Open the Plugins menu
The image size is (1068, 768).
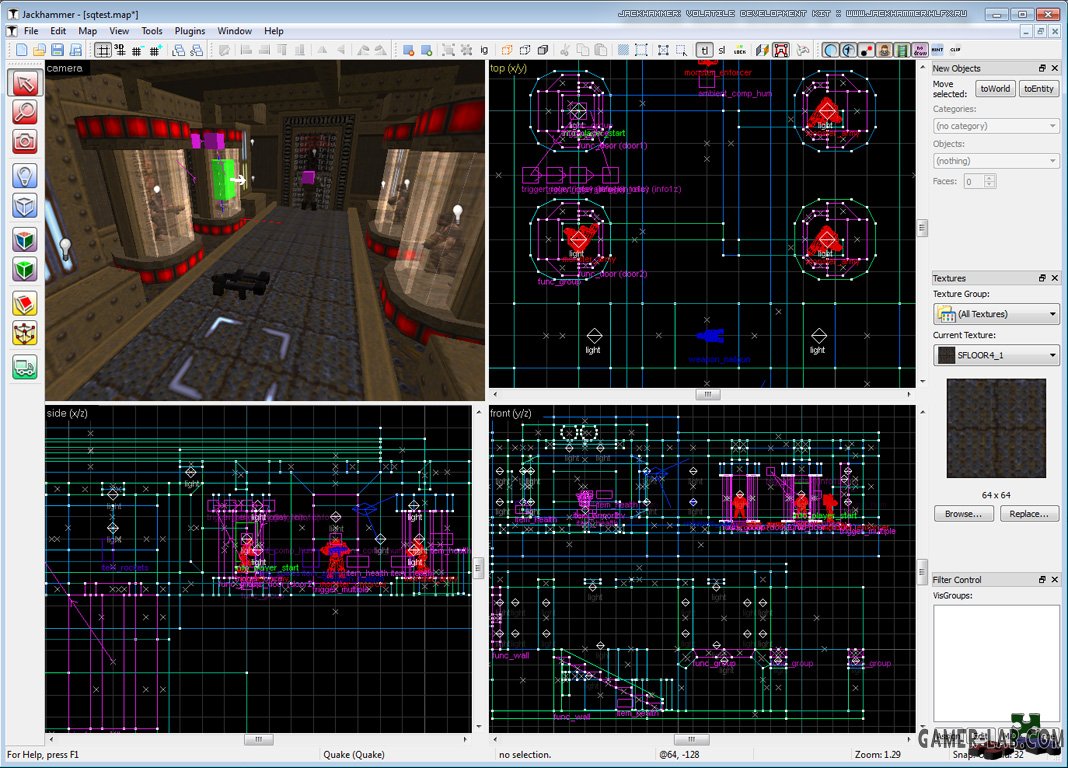[189, 31]
